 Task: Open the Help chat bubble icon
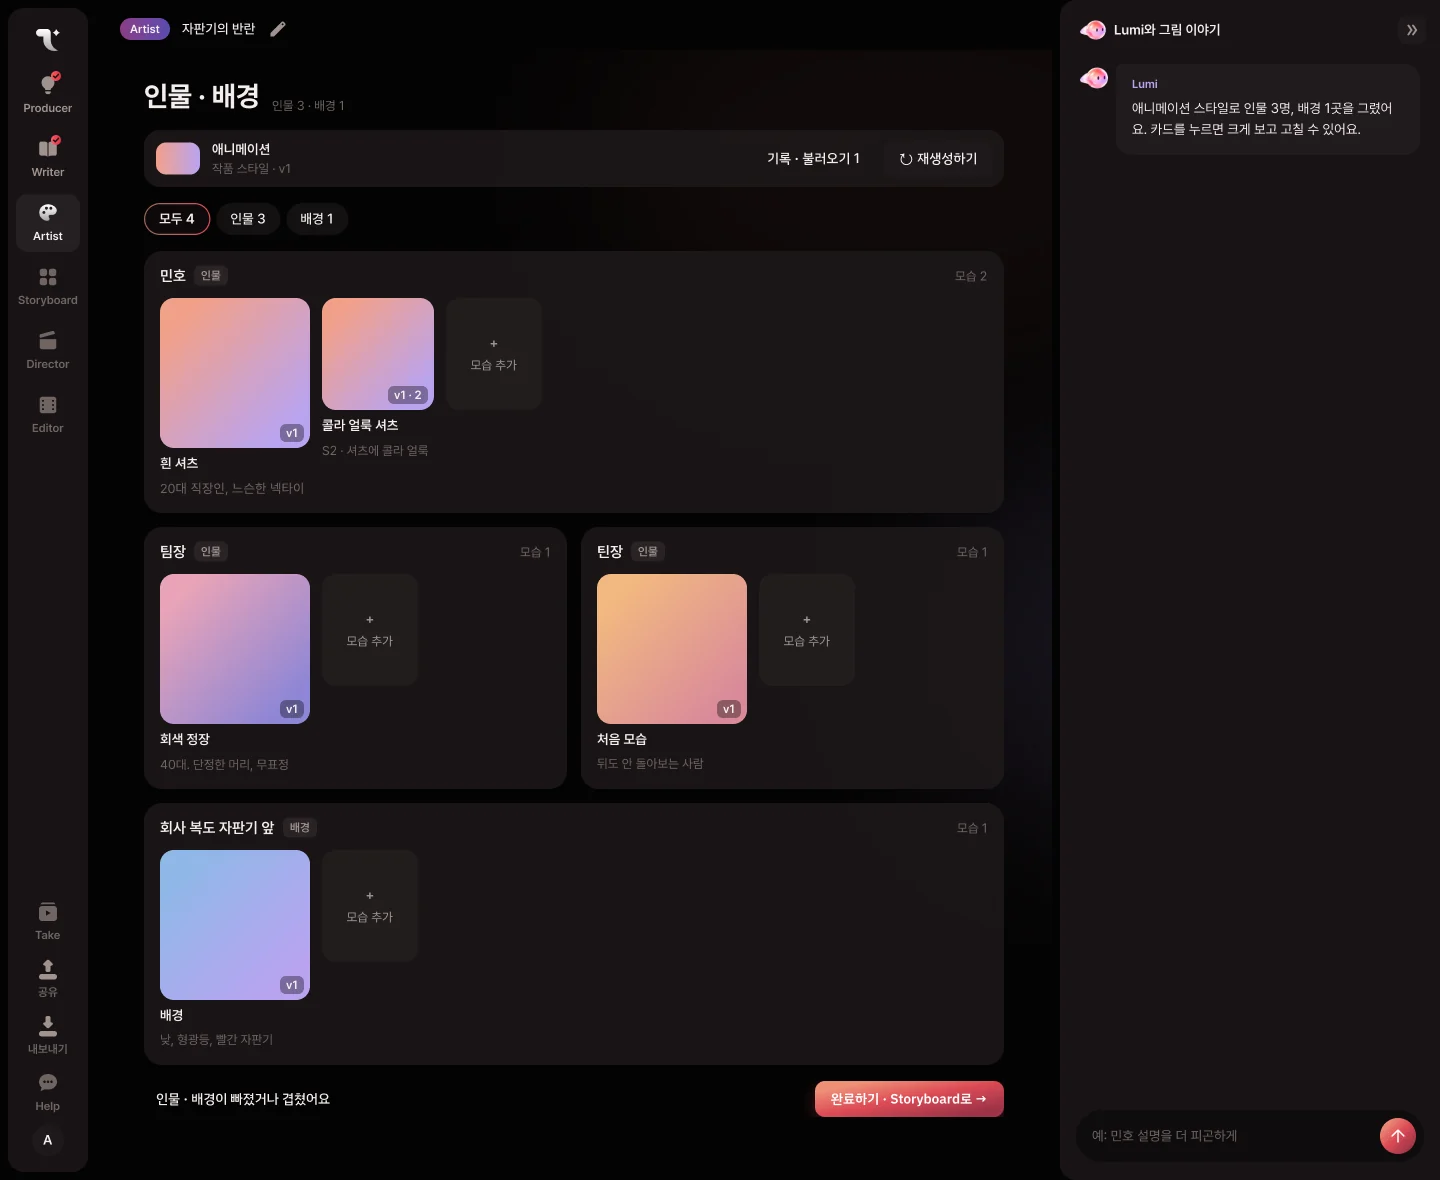tap(48, 1082)
